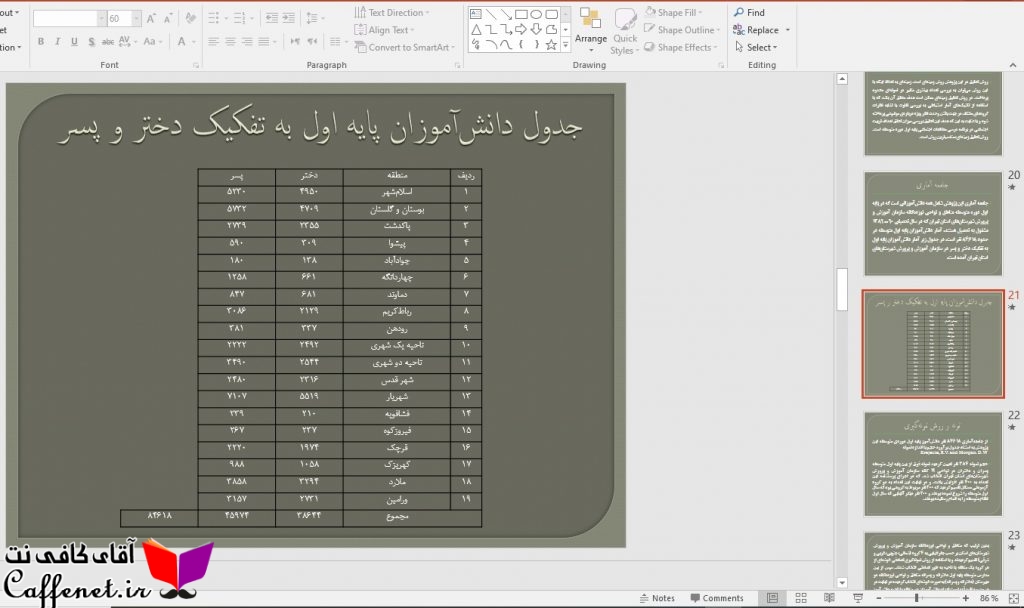
Task: Open the font name combo box dropdown
Action: [101, 19]
